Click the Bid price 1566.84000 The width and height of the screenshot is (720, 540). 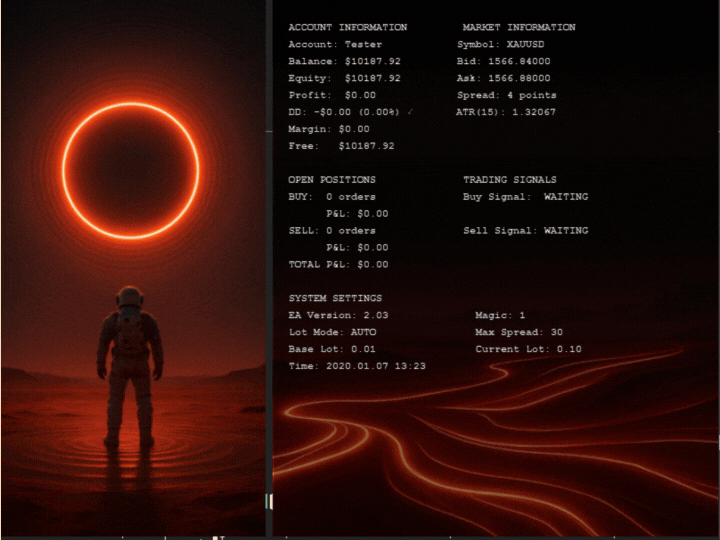[518, 62]
